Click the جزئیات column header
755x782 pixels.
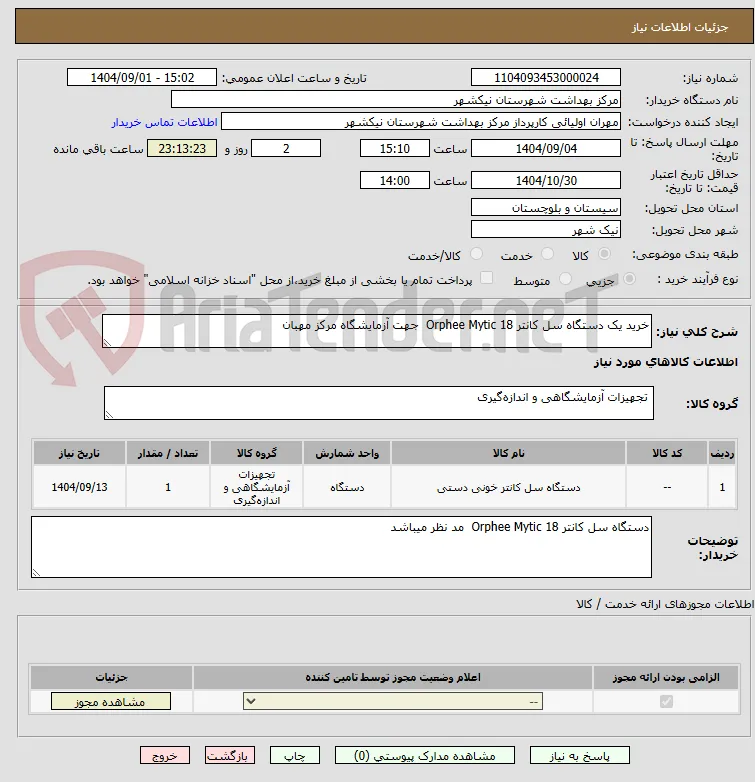pos(111,677)
